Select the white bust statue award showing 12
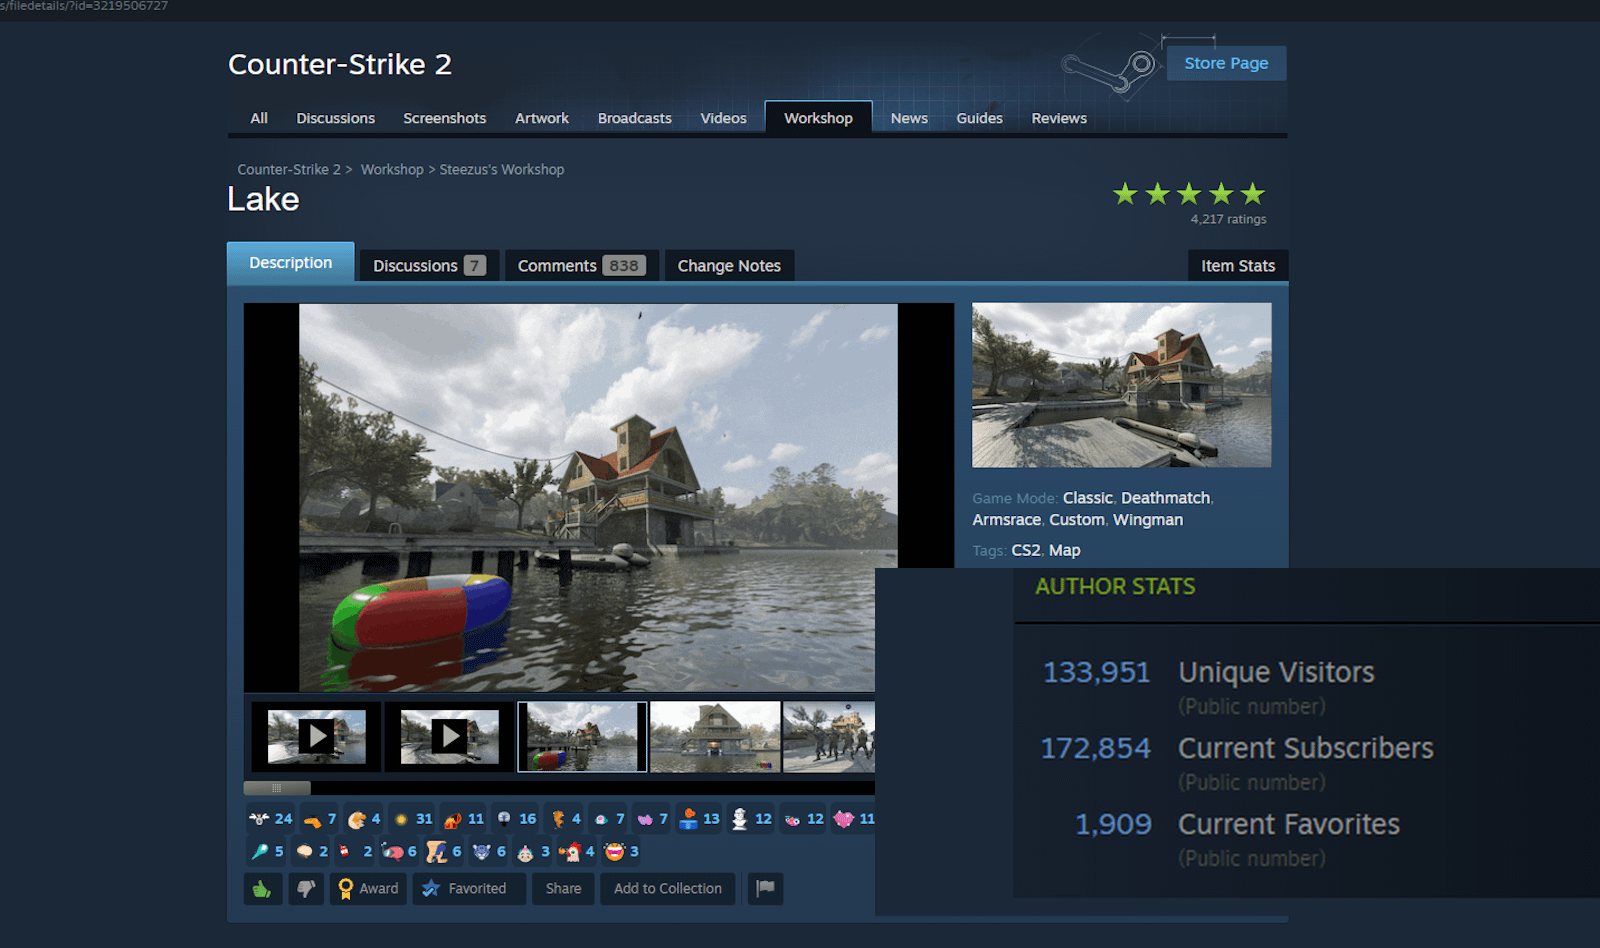Screen dimensions: 1600x948 coord(751,819)
